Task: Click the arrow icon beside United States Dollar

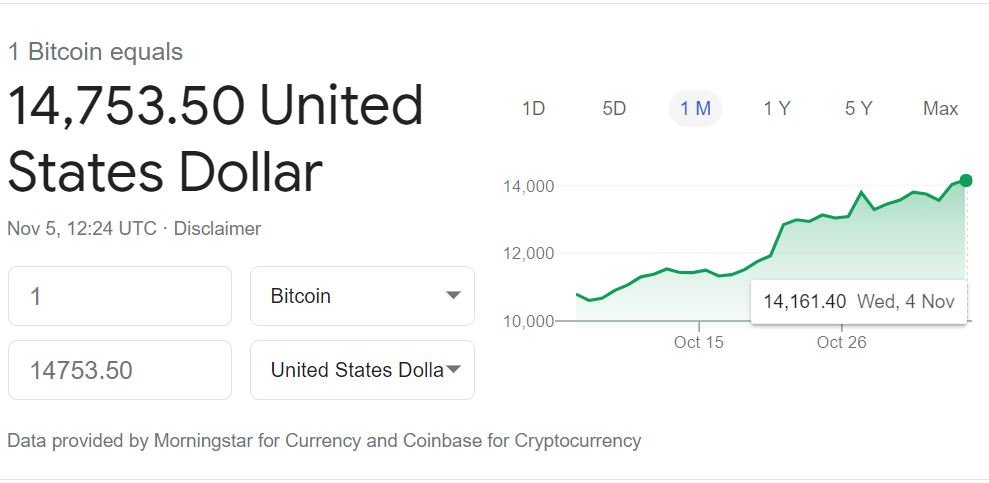Action: pos(453,370)
